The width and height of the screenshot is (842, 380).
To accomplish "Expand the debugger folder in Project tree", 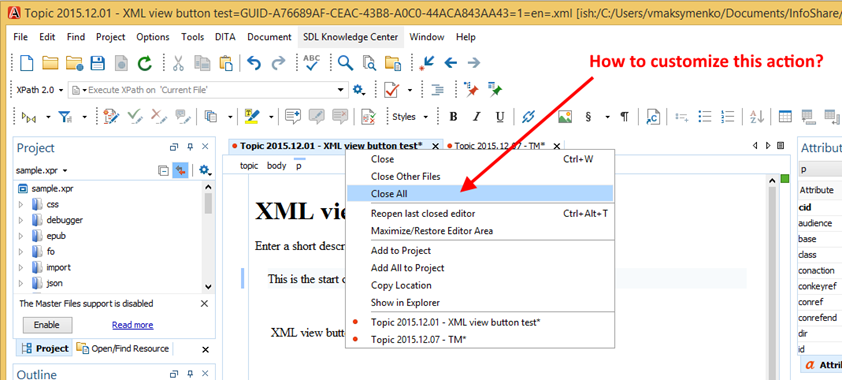I will (x=21, y=220).
